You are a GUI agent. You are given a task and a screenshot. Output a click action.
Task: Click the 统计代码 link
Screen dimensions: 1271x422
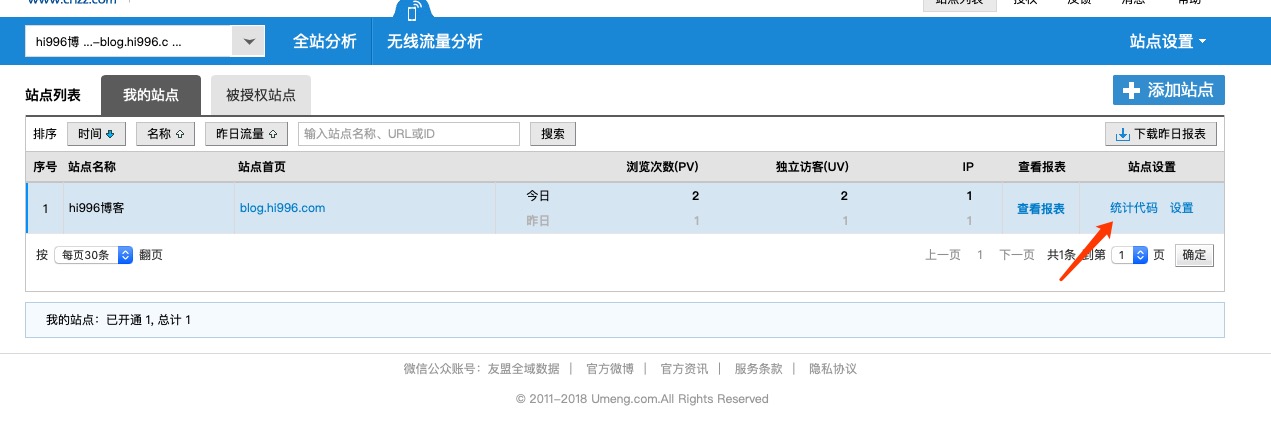pos(1133,208)
